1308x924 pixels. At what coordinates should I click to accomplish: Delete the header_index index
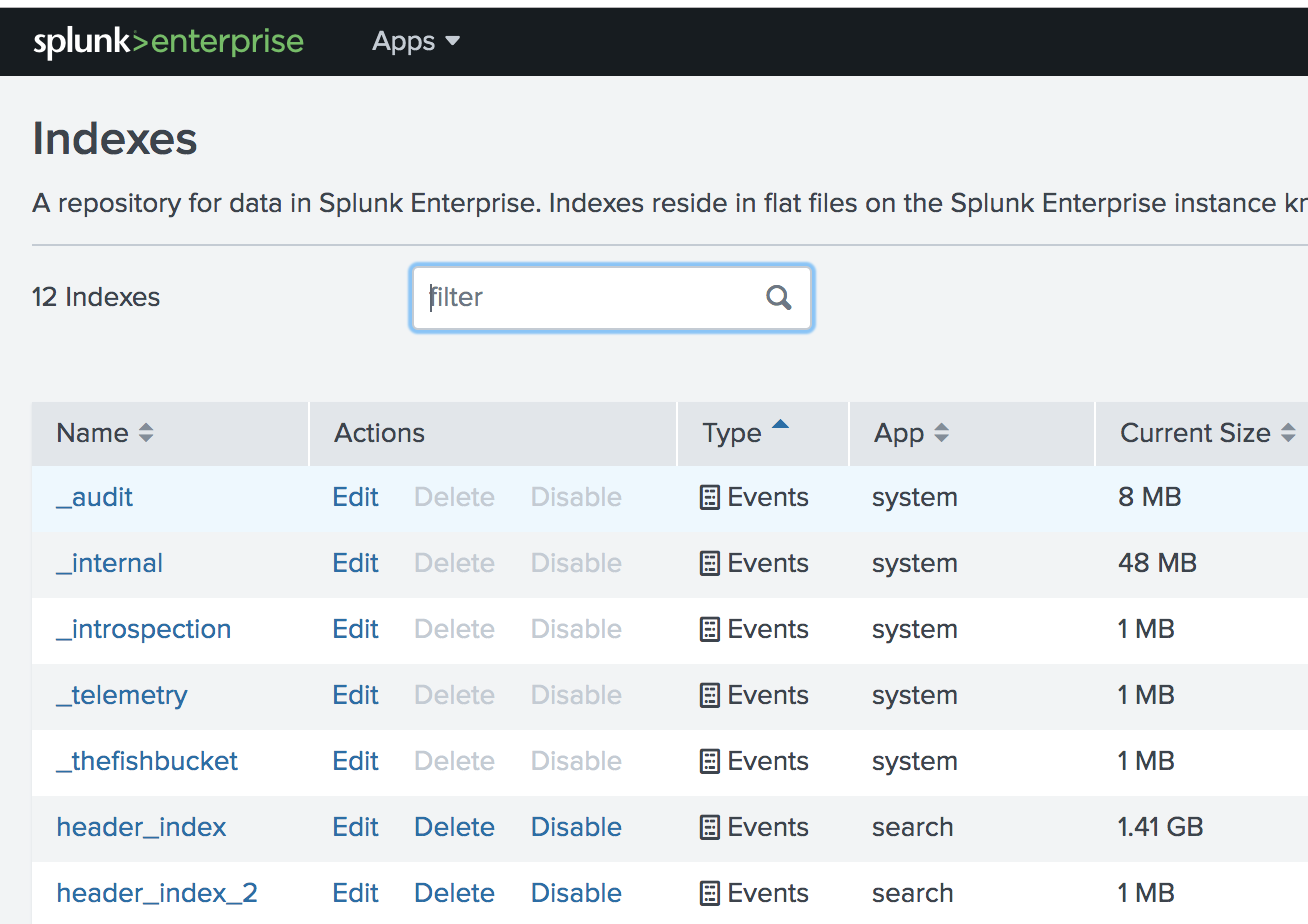tap(454, 827)
